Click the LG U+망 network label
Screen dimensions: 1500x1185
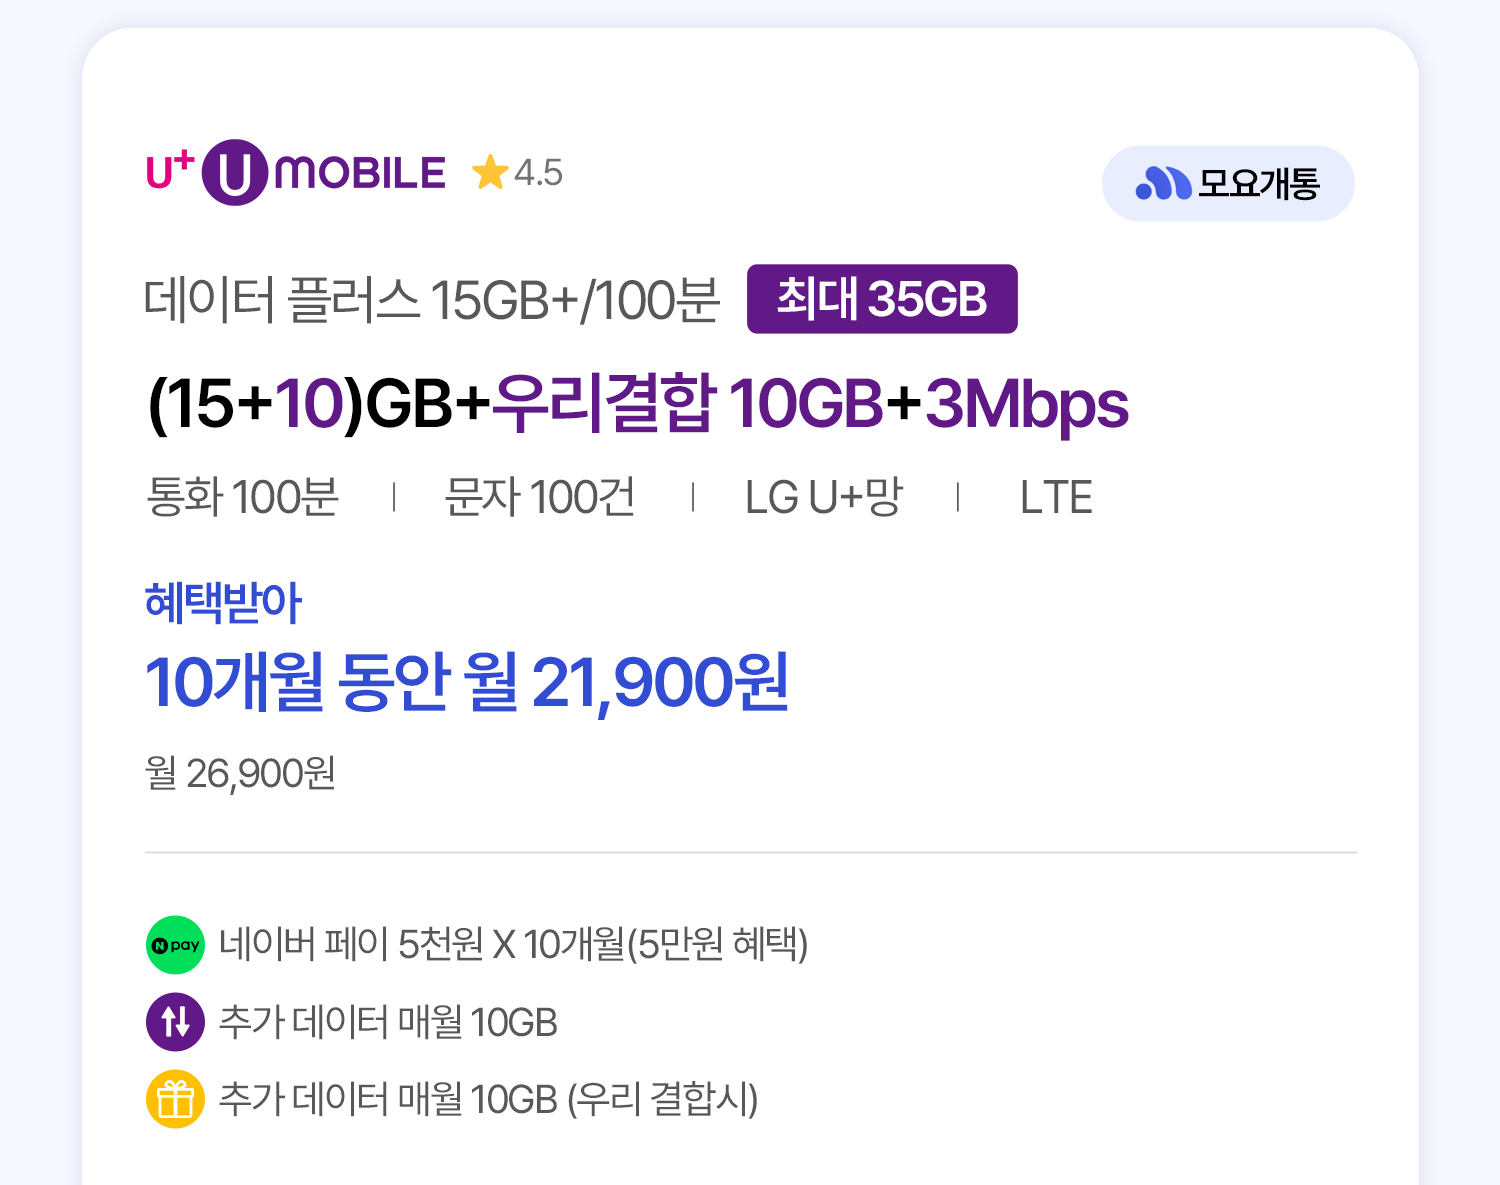(823, 497)
